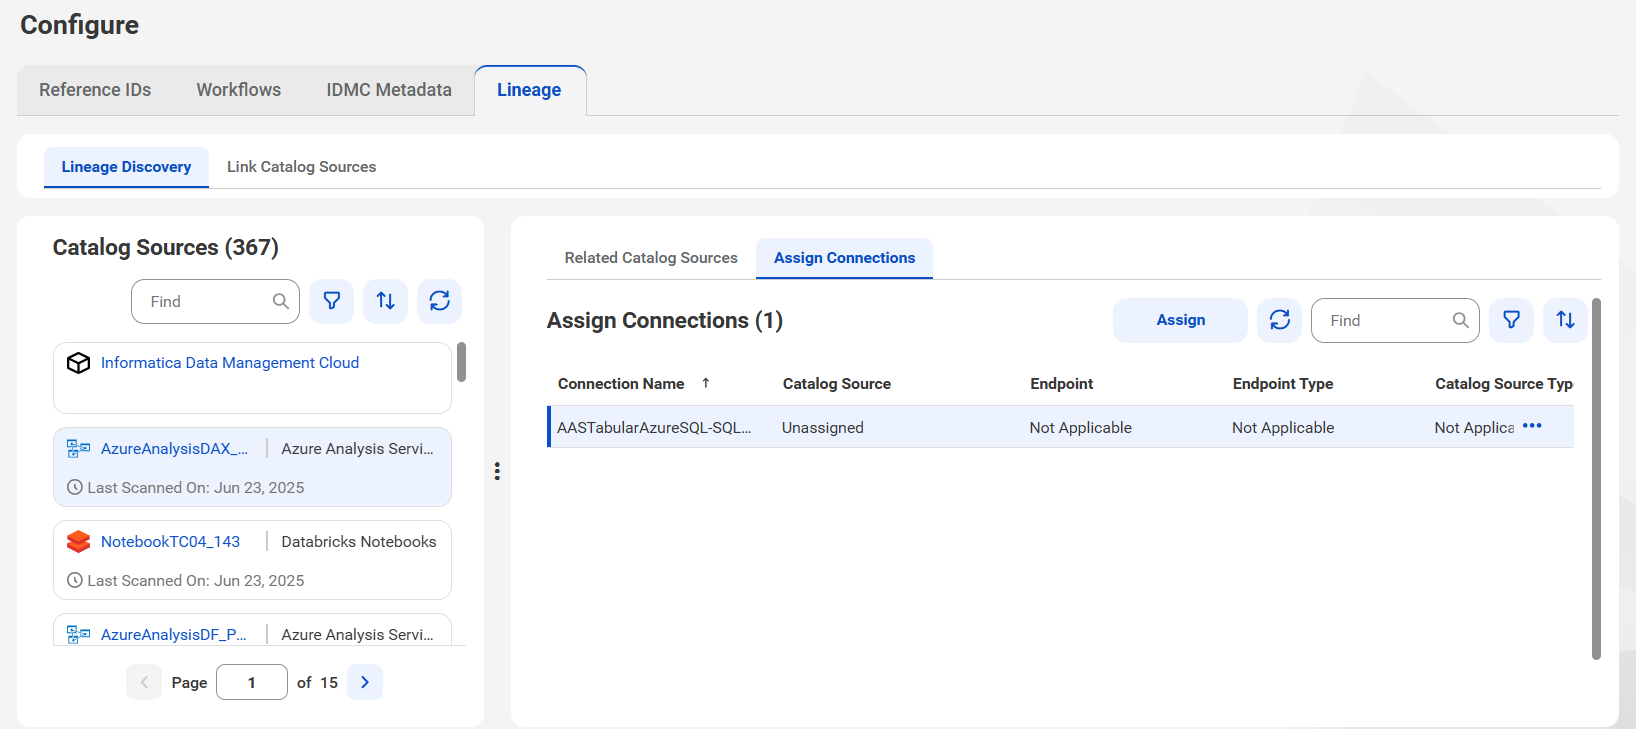Click the Unassigned catalog source cell
This screenshot has height=729, width=1636.
pyautogui.click(x=823, y=428)
